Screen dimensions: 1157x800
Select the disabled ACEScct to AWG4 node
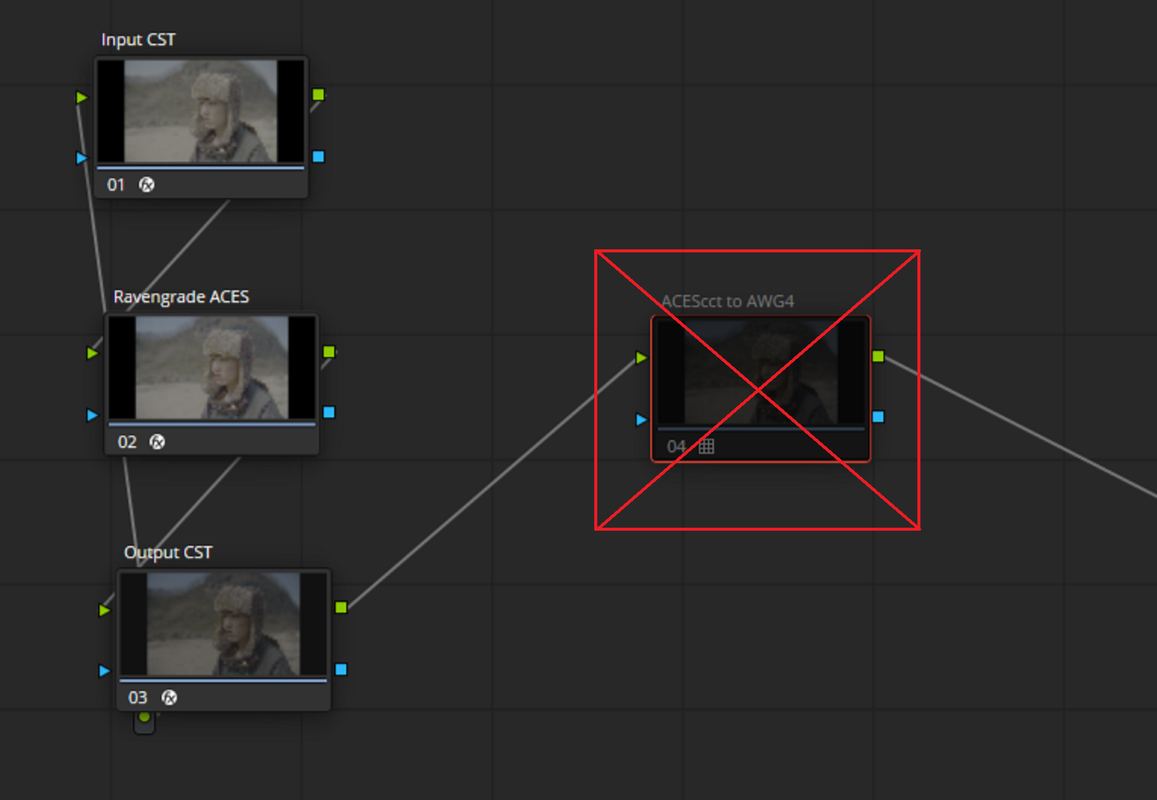(761, 389)
